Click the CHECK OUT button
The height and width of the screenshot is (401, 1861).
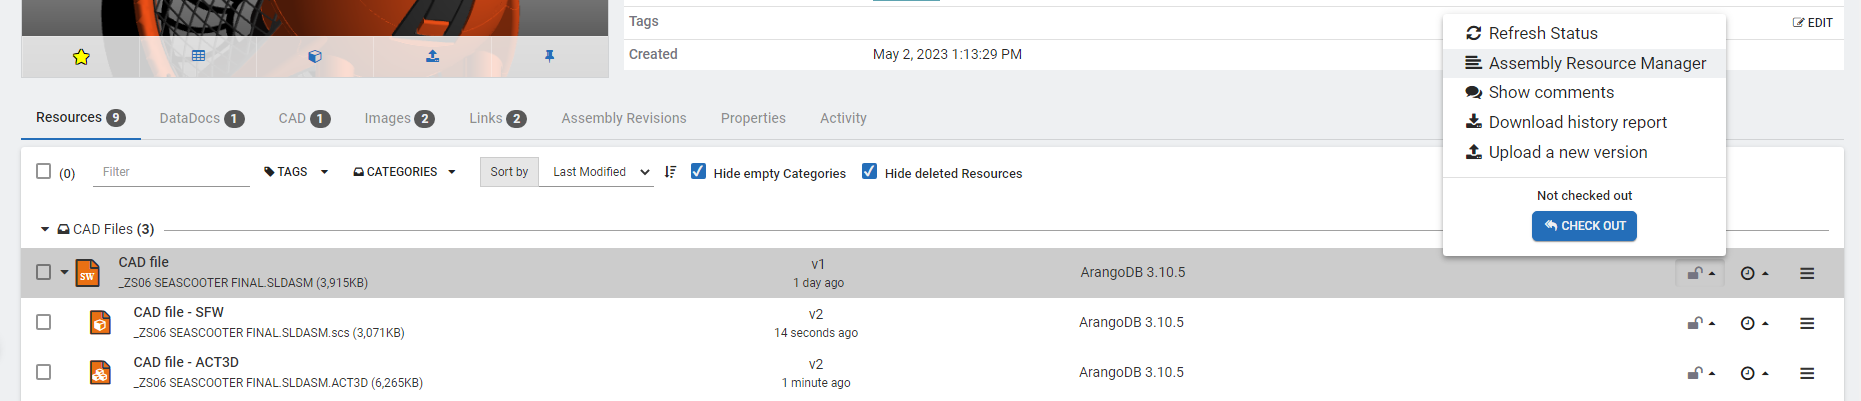(x=1584, y=226)
